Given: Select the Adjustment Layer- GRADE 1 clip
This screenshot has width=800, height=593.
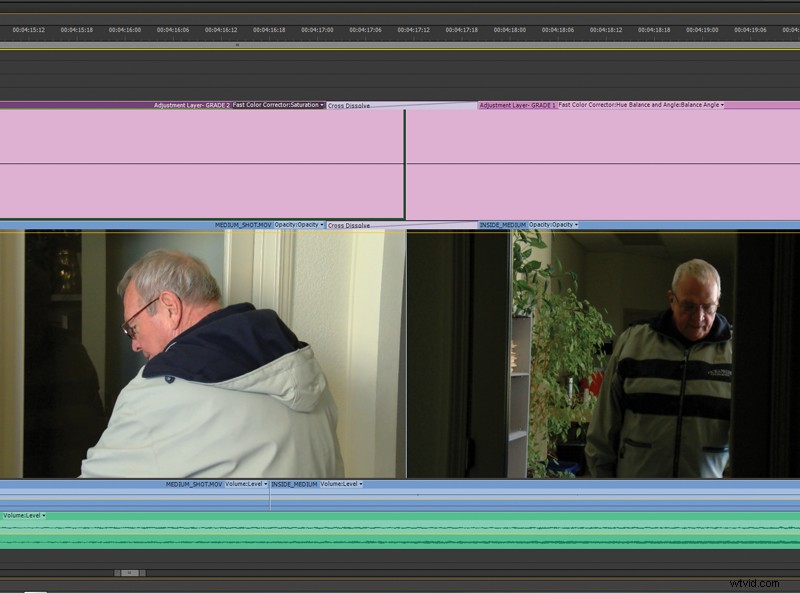Looking at the screenshot, I should (x=600, y=160).
